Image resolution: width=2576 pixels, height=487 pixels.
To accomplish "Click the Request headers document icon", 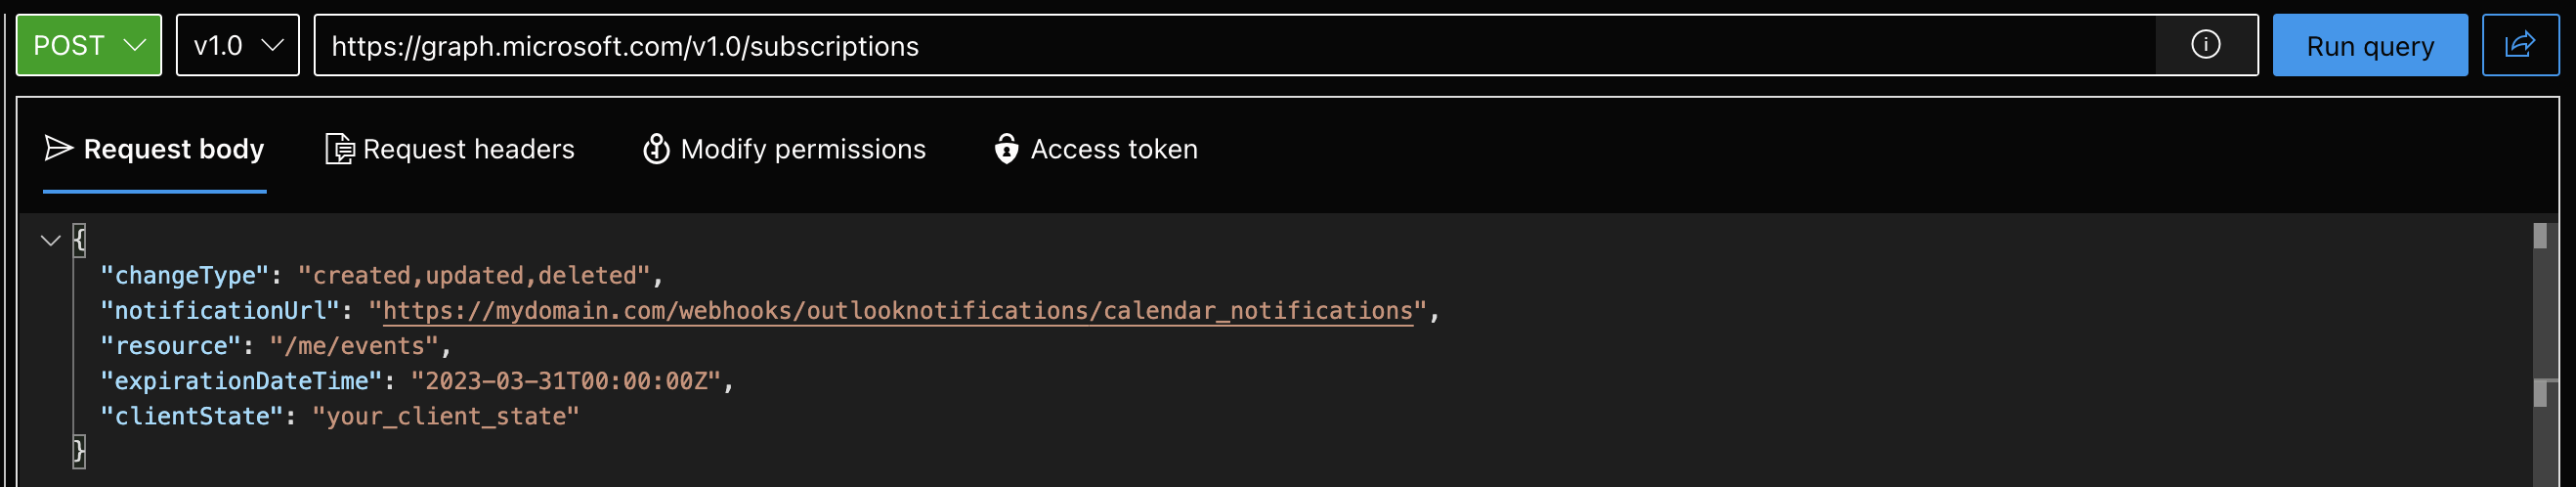I will coord(339,149).
